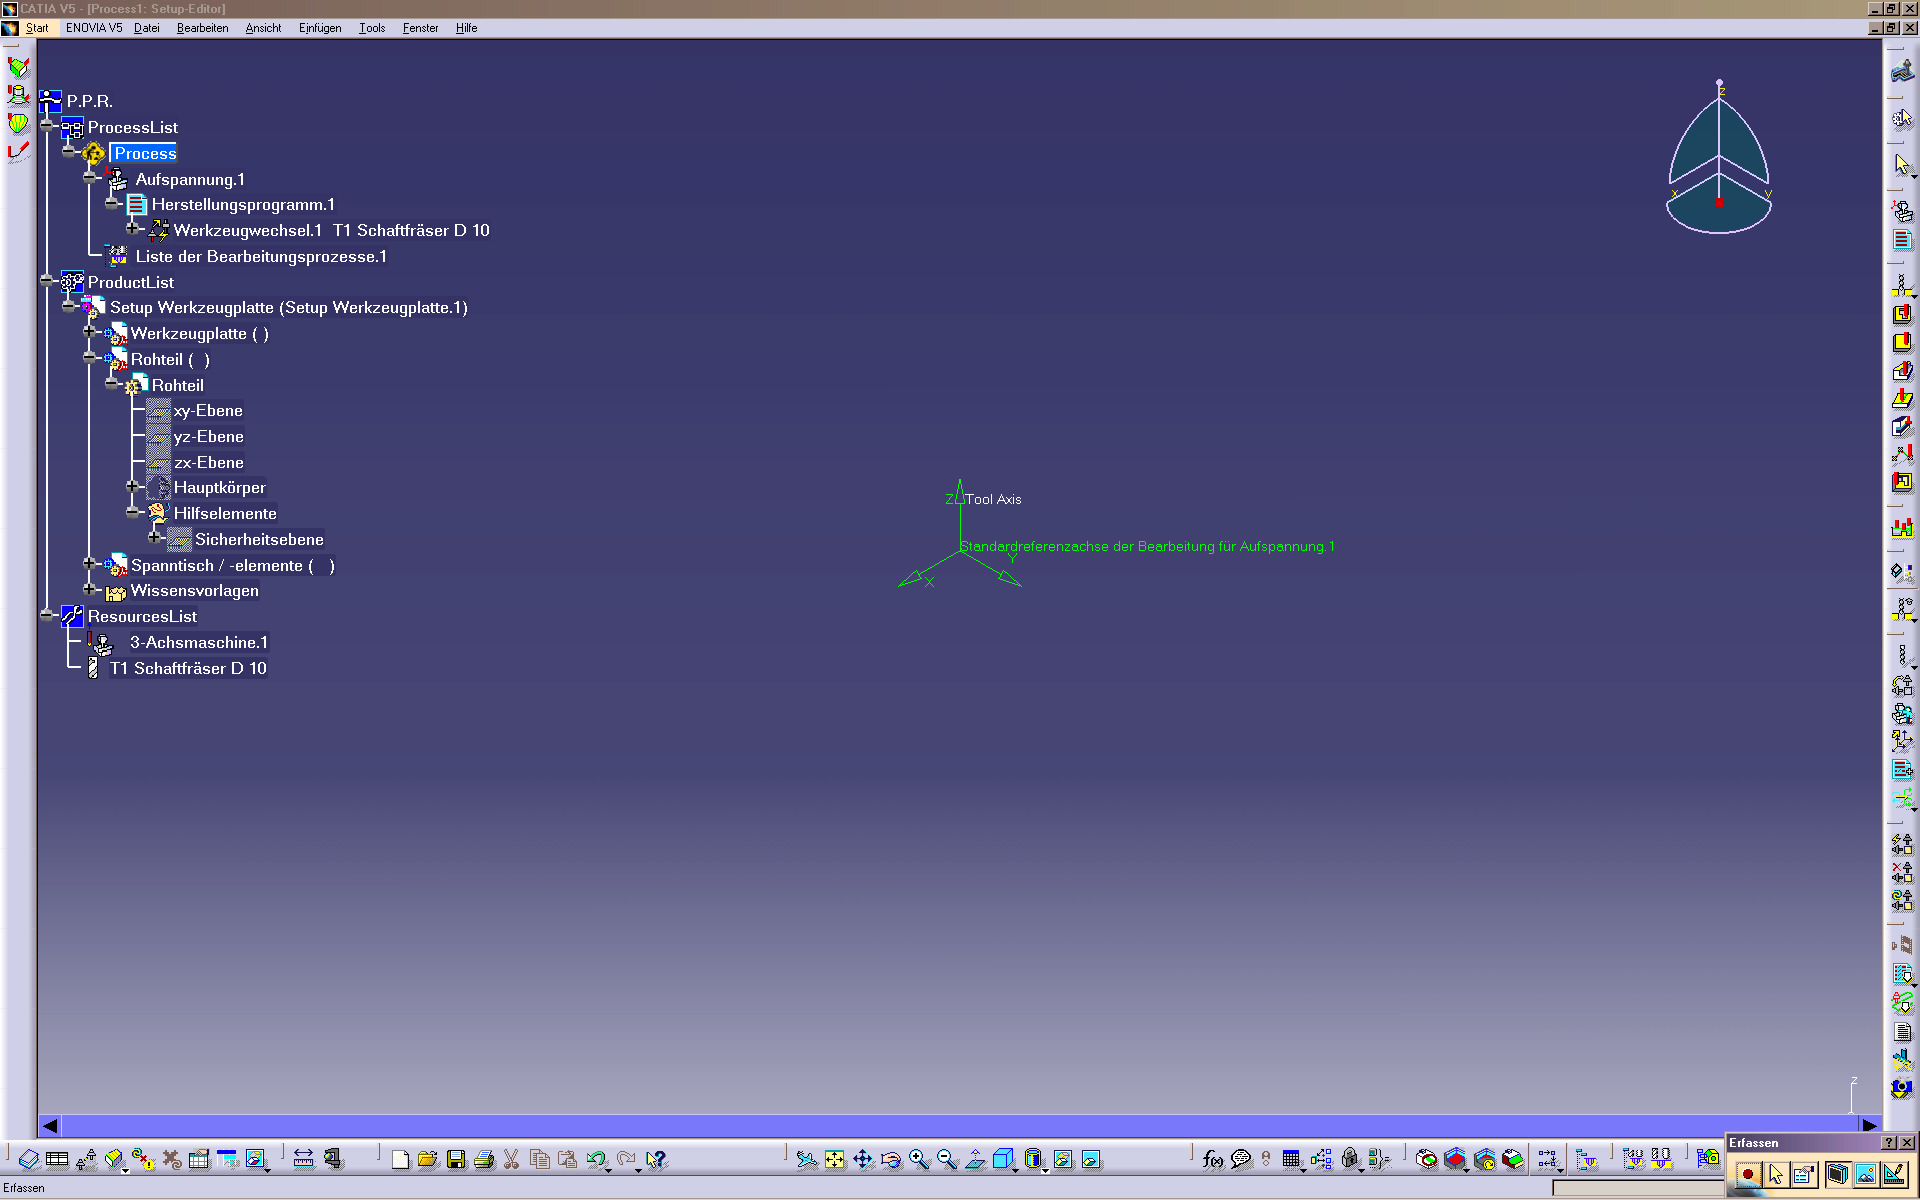1920x1200 pixels.
Task: Collapse the Aufspannung.1 node
Action: click(x=91, y=177)
